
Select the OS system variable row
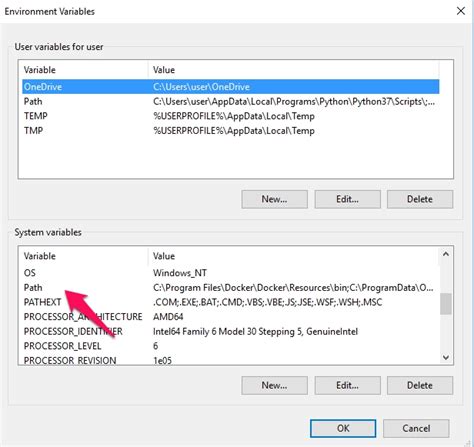(x=231, y=273)
